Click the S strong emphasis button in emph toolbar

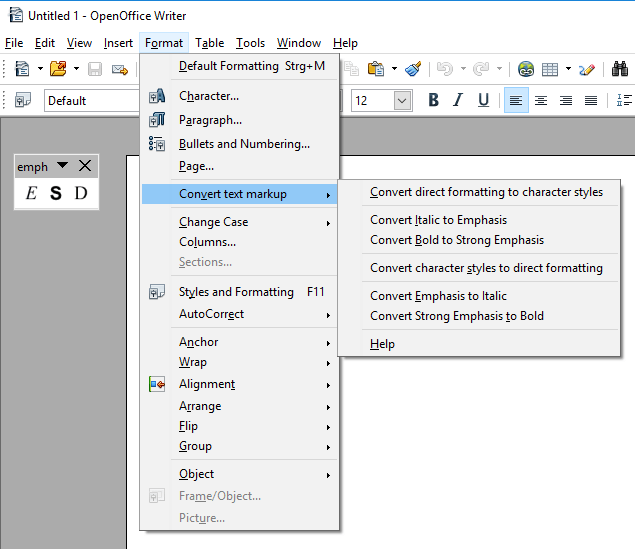[56, 193]
